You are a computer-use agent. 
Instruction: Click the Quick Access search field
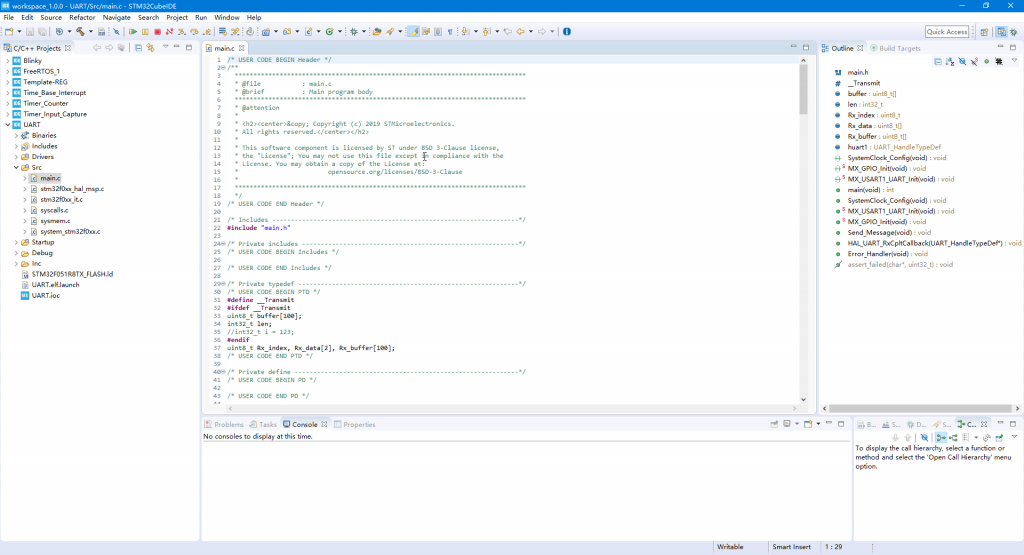coord(946,31)
